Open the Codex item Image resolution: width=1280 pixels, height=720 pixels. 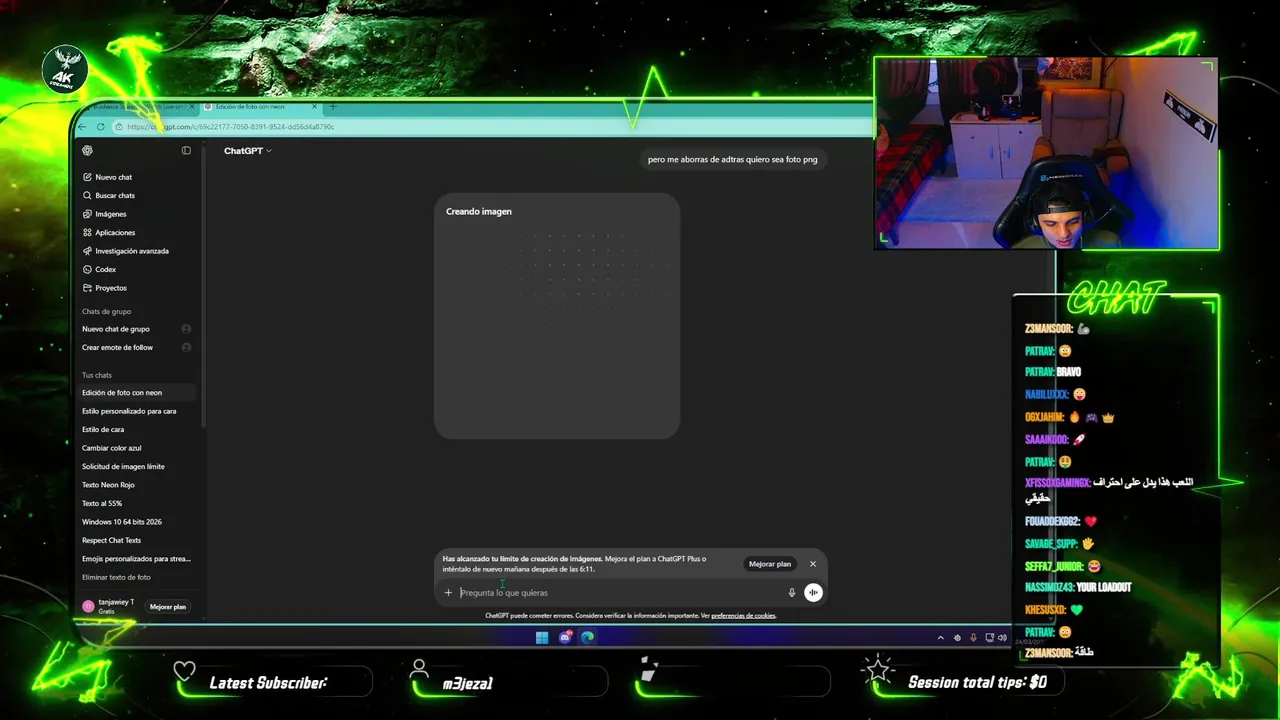pos(105,270)
